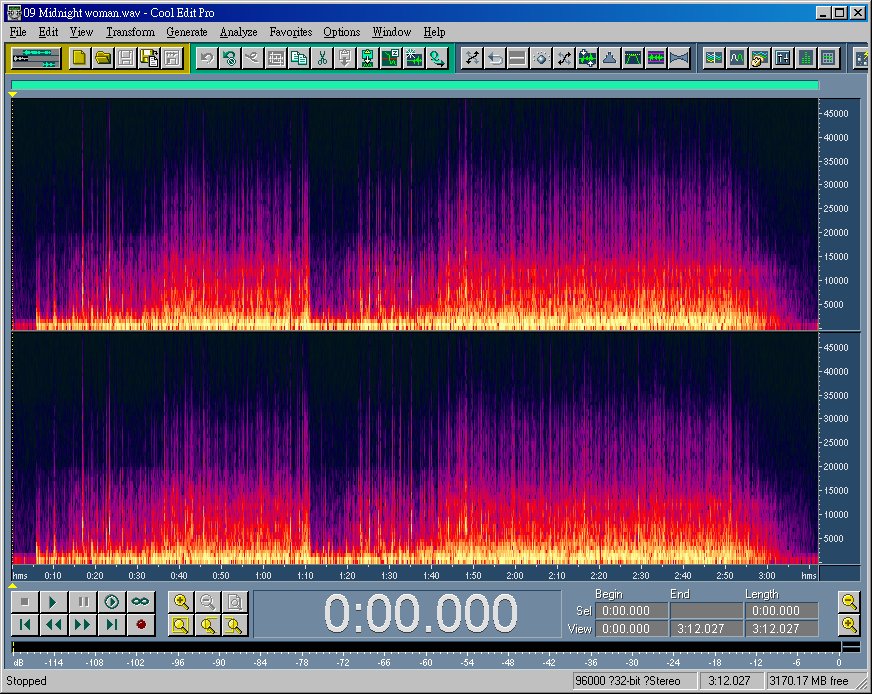
Task: Open the Transform menu
Action: (x=131, y=32)
